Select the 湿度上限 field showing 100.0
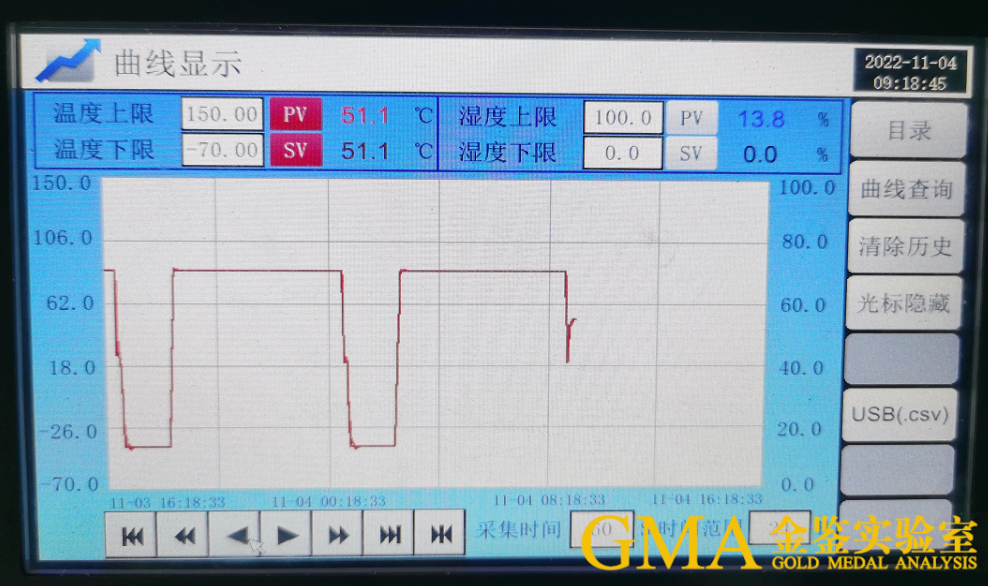Screen dimensions: 988x586 622,118
